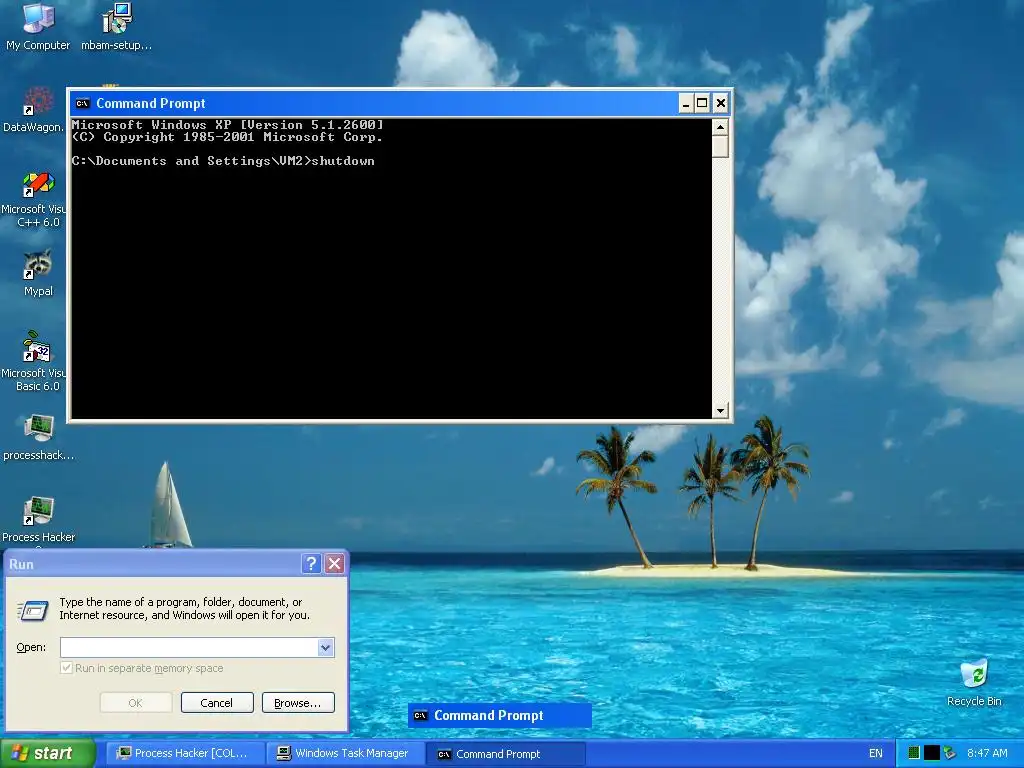Click the Command Prompt window title text
Screen dimensions: 1024x768
(x=151, y=103)
